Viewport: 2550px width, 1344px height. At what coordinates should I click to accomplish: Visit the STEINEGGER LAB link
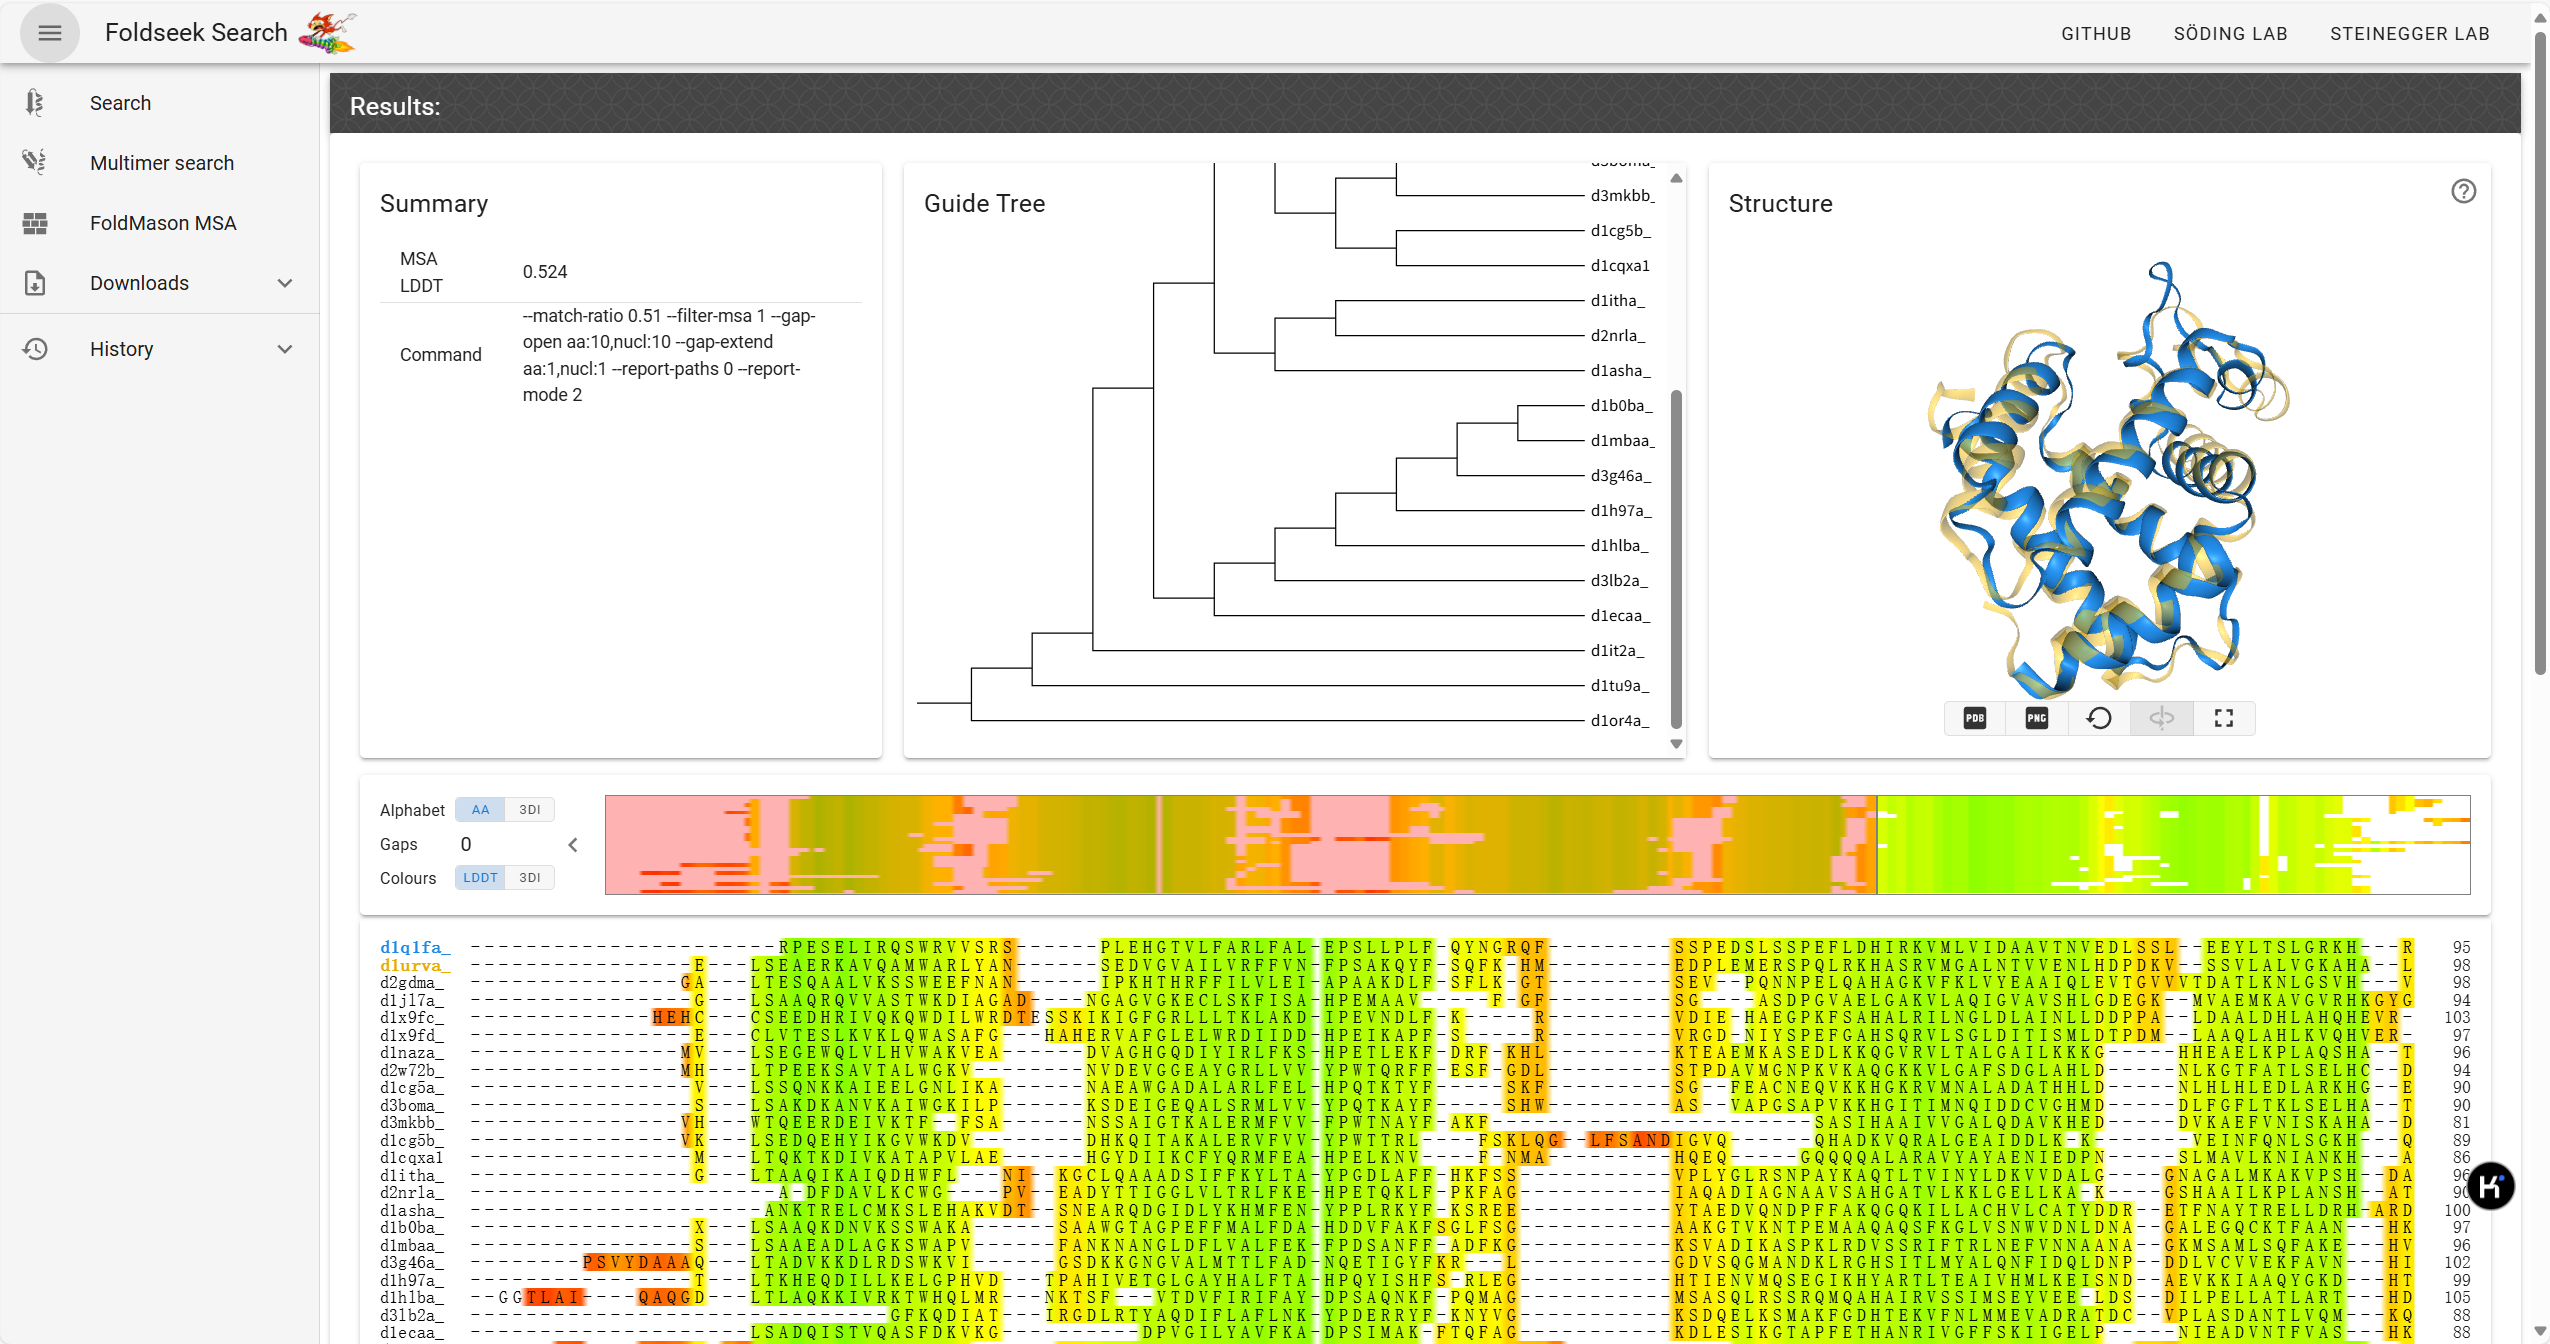2409,34
